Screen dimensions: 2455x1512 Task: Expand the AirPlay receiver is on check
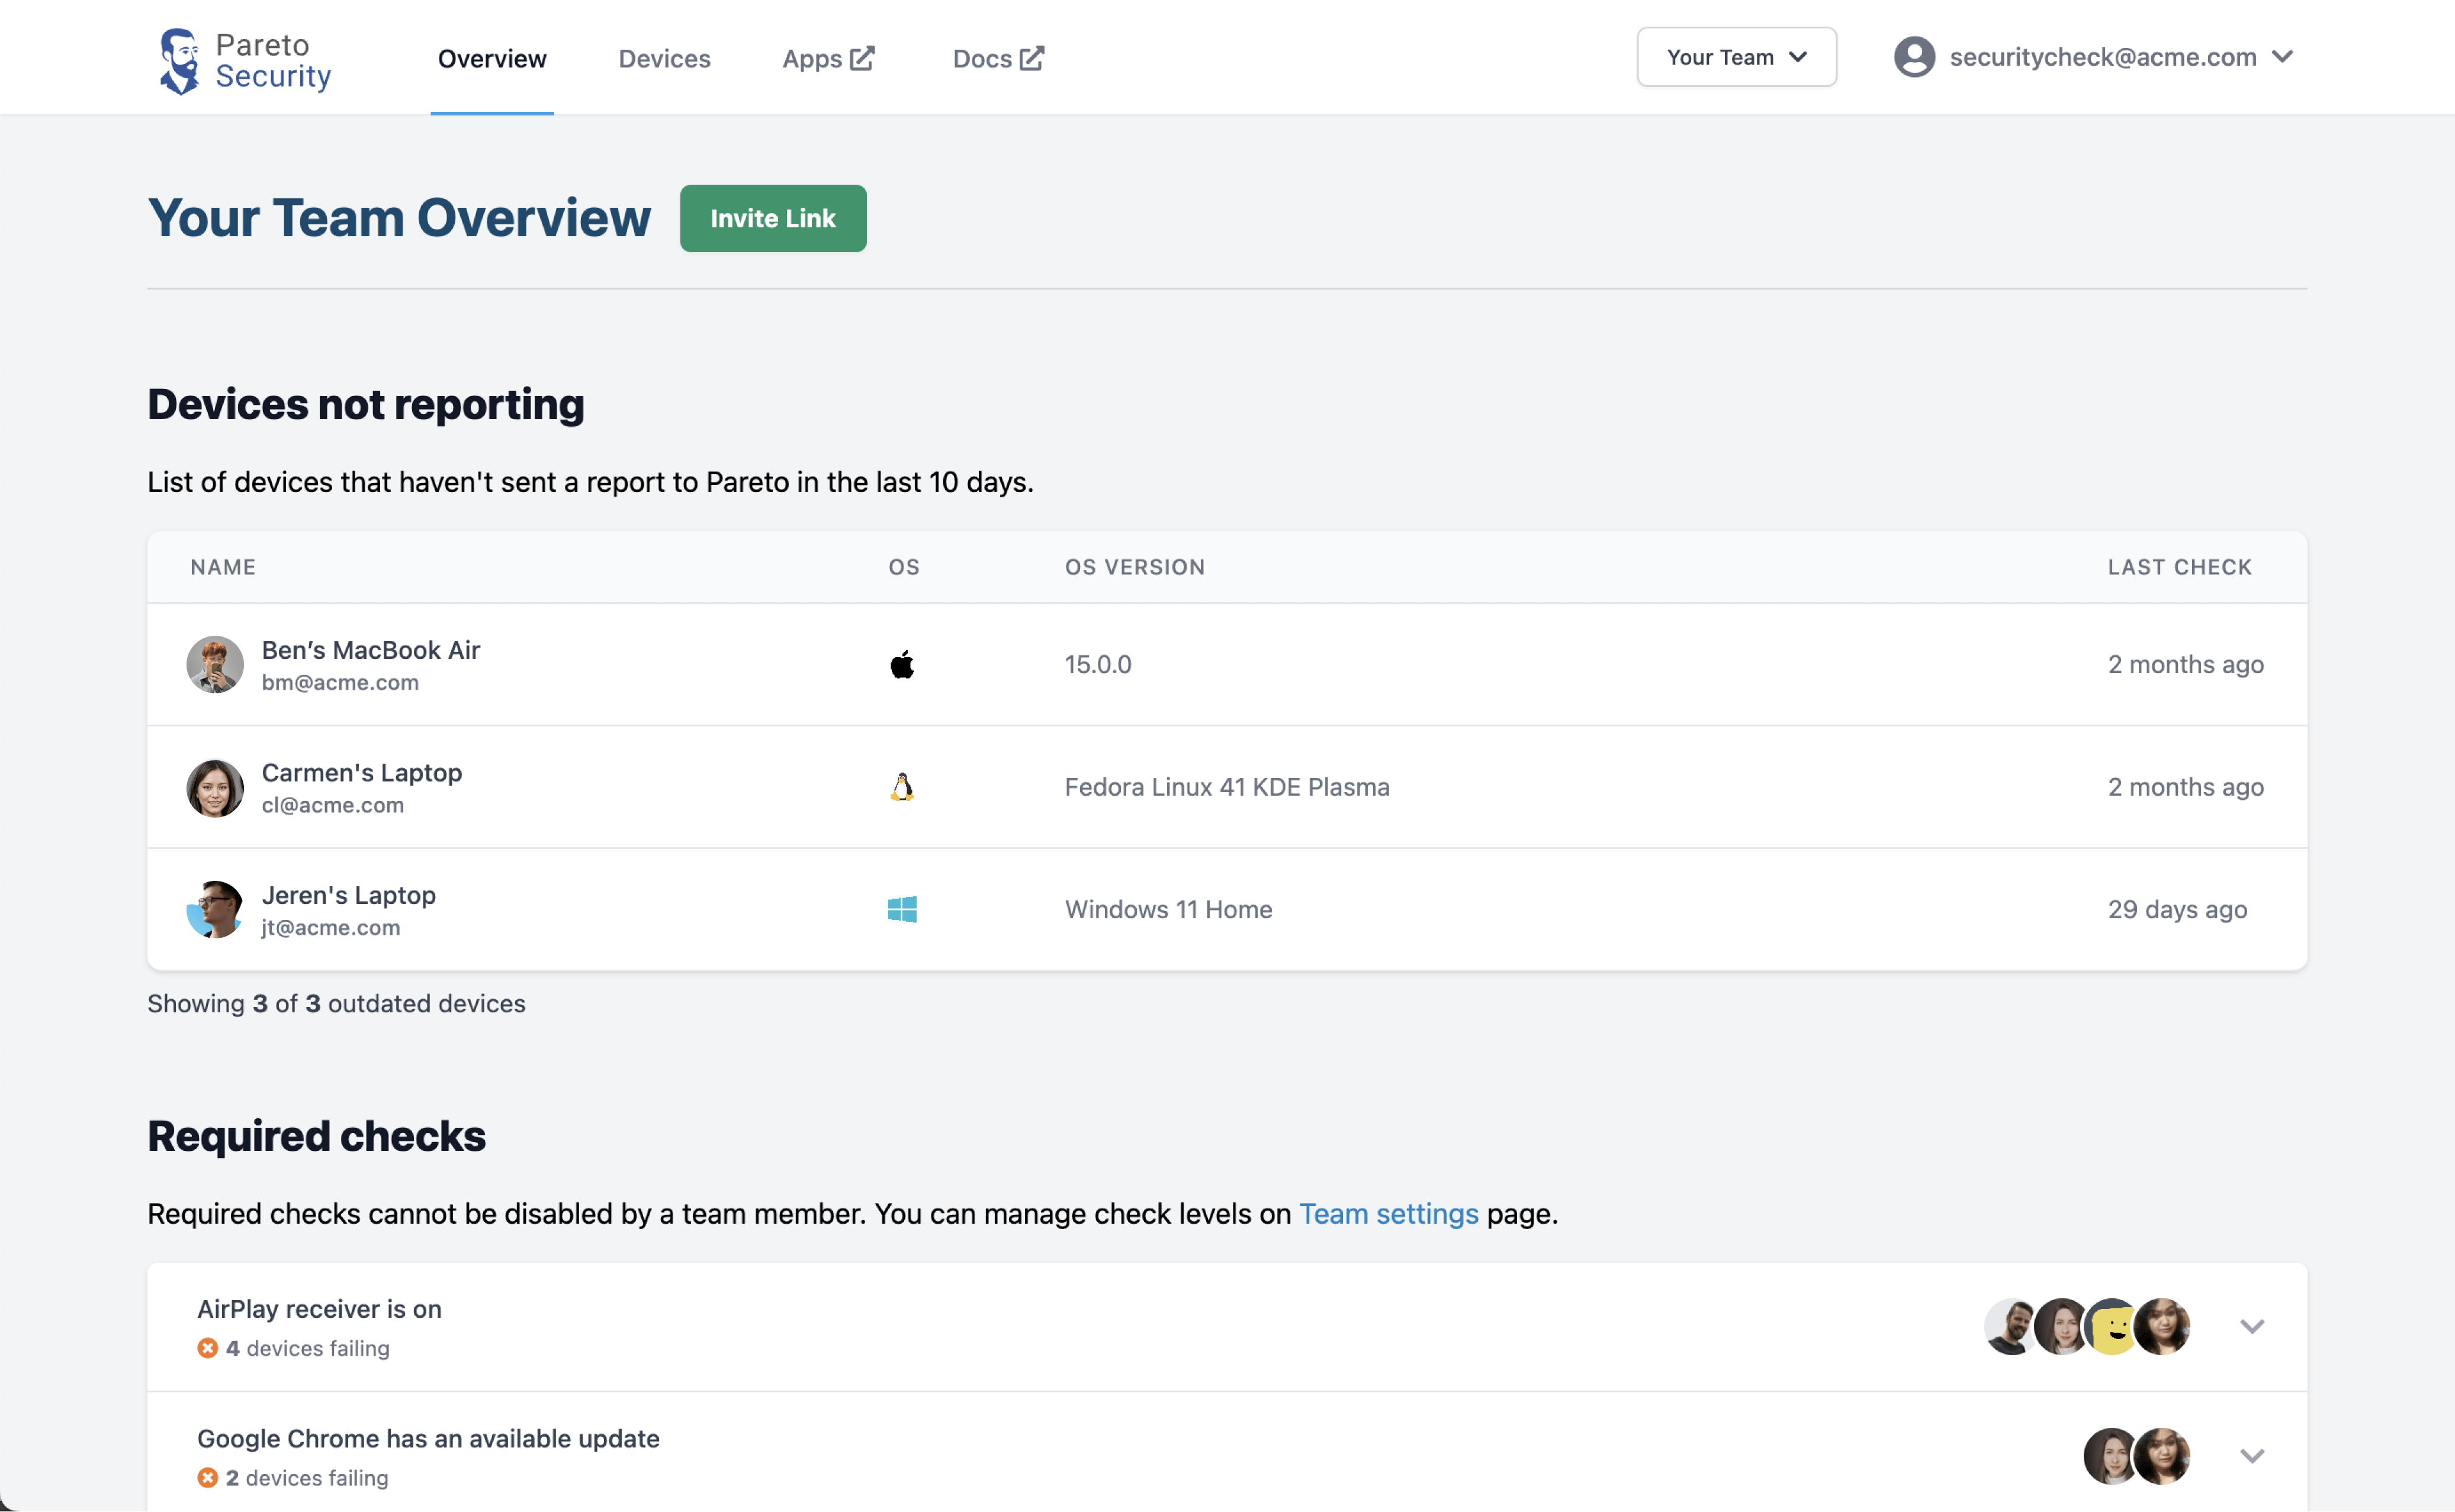[x=2251, y=1326]
